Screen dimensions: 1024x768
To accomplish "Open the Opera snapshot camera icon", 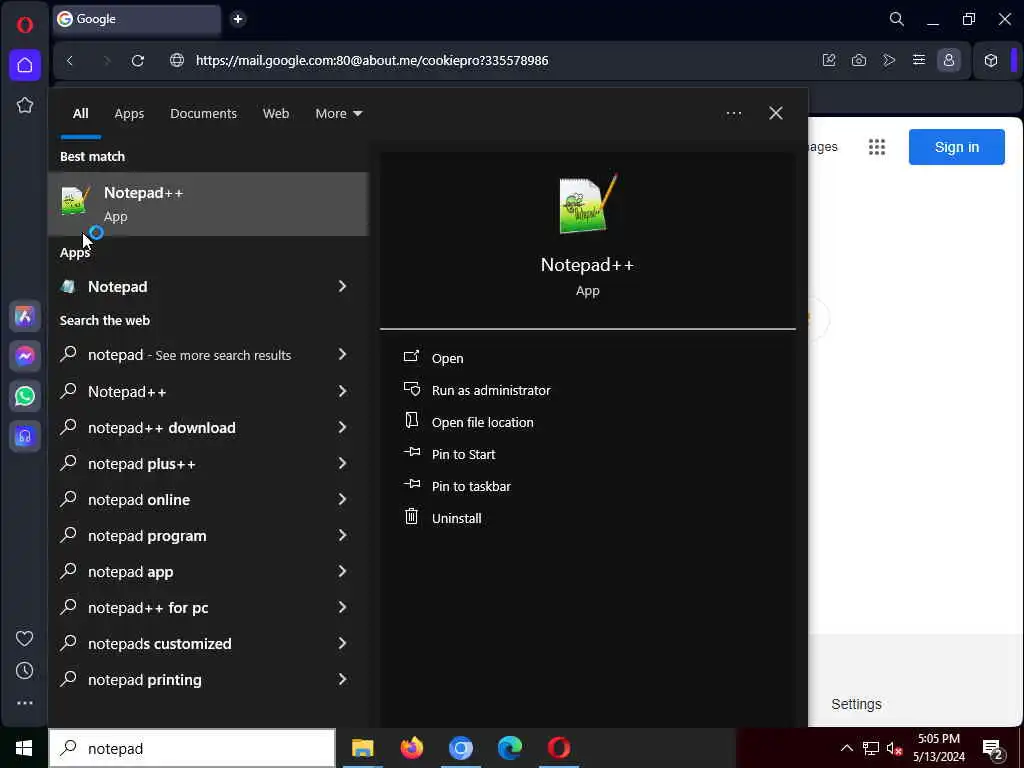I will coord(859,61).
